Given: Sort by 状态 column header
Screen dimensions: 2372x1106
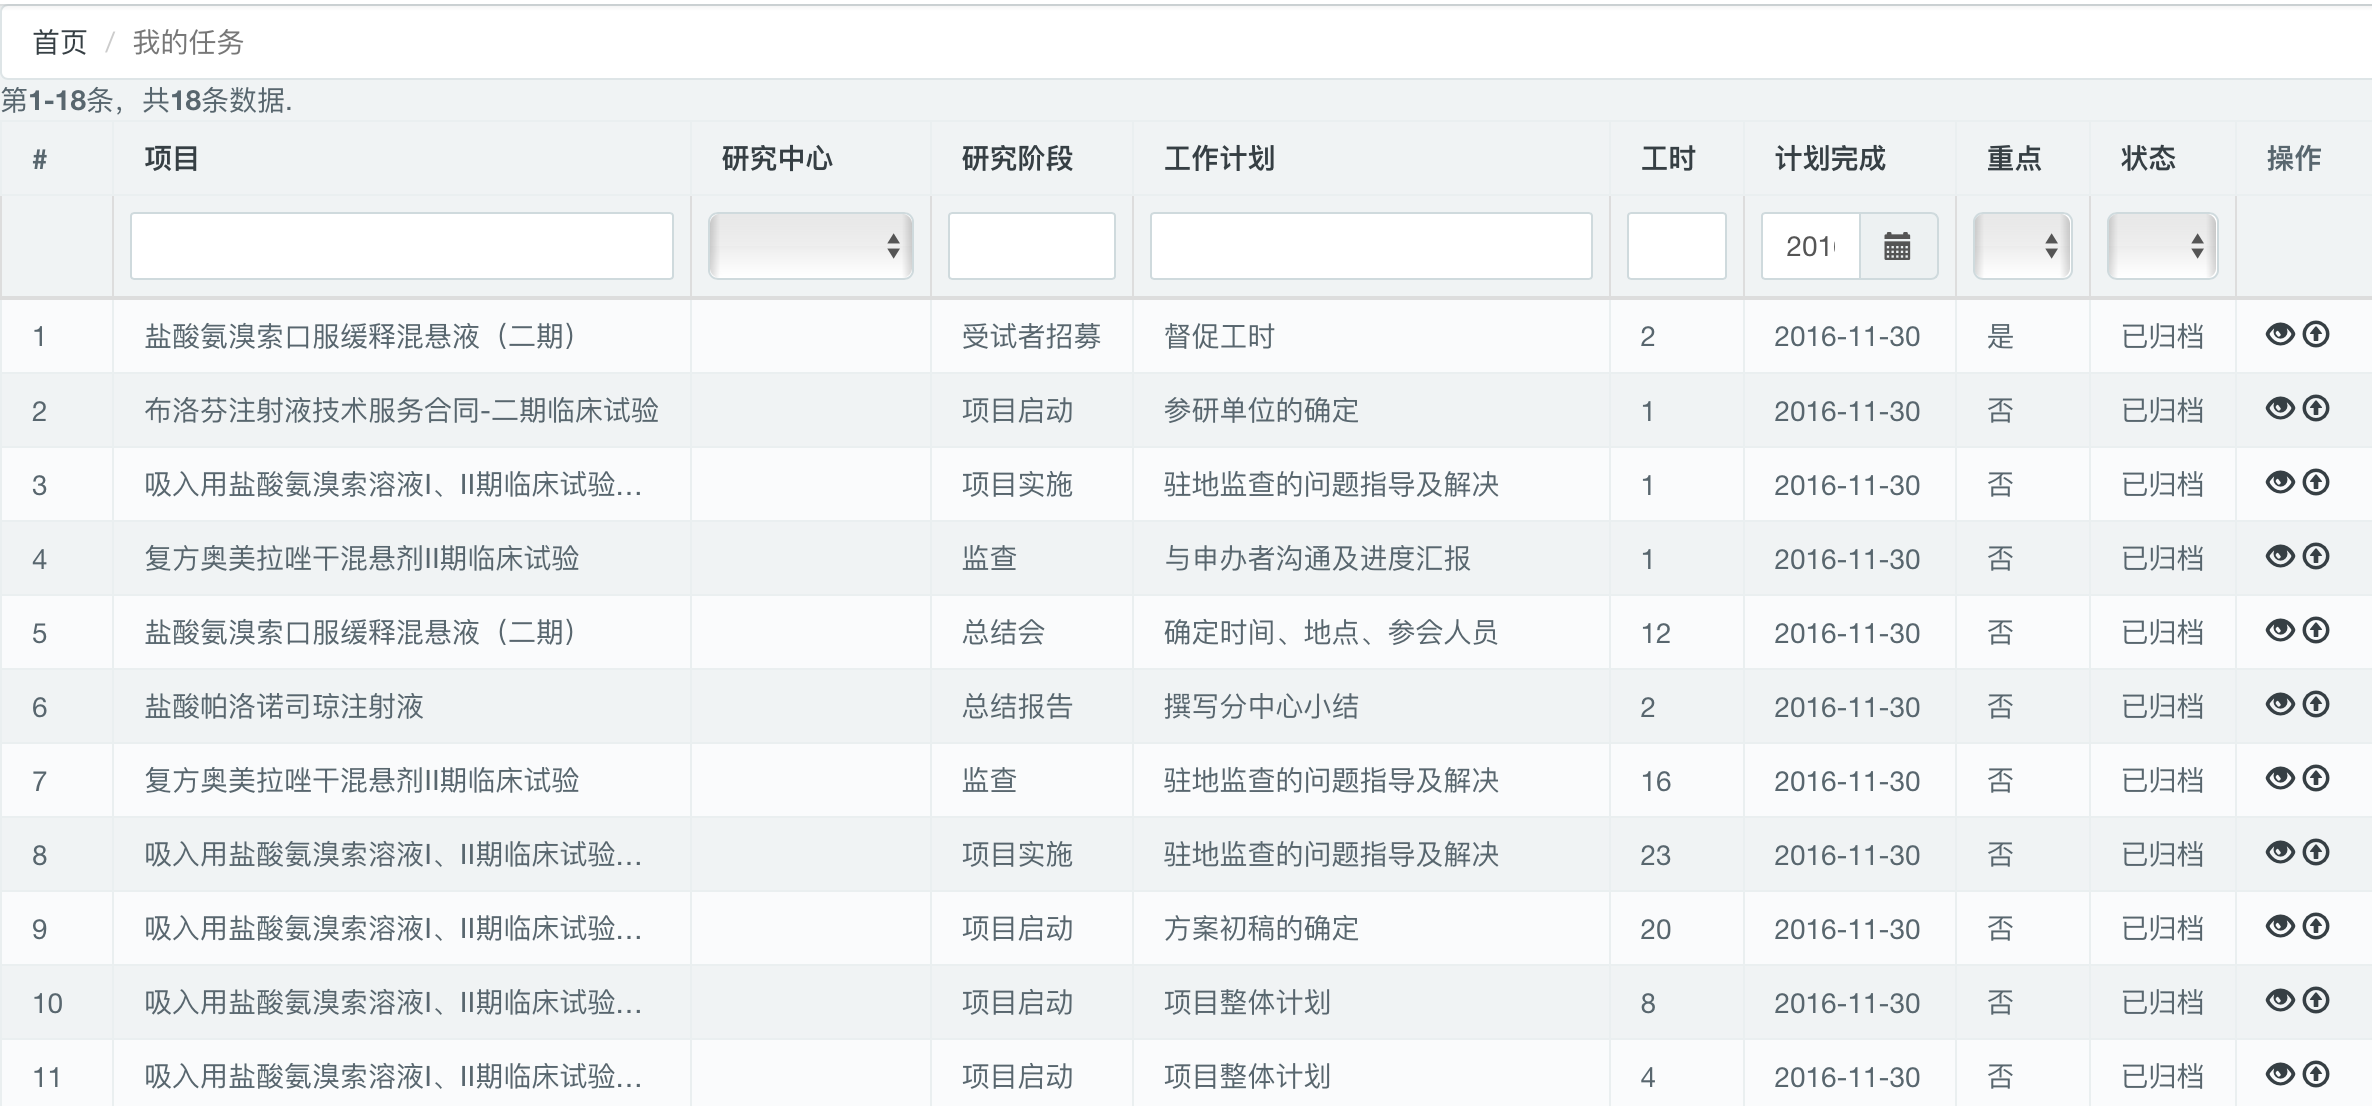Looking at the screenshot, I should coord(2148,158).
